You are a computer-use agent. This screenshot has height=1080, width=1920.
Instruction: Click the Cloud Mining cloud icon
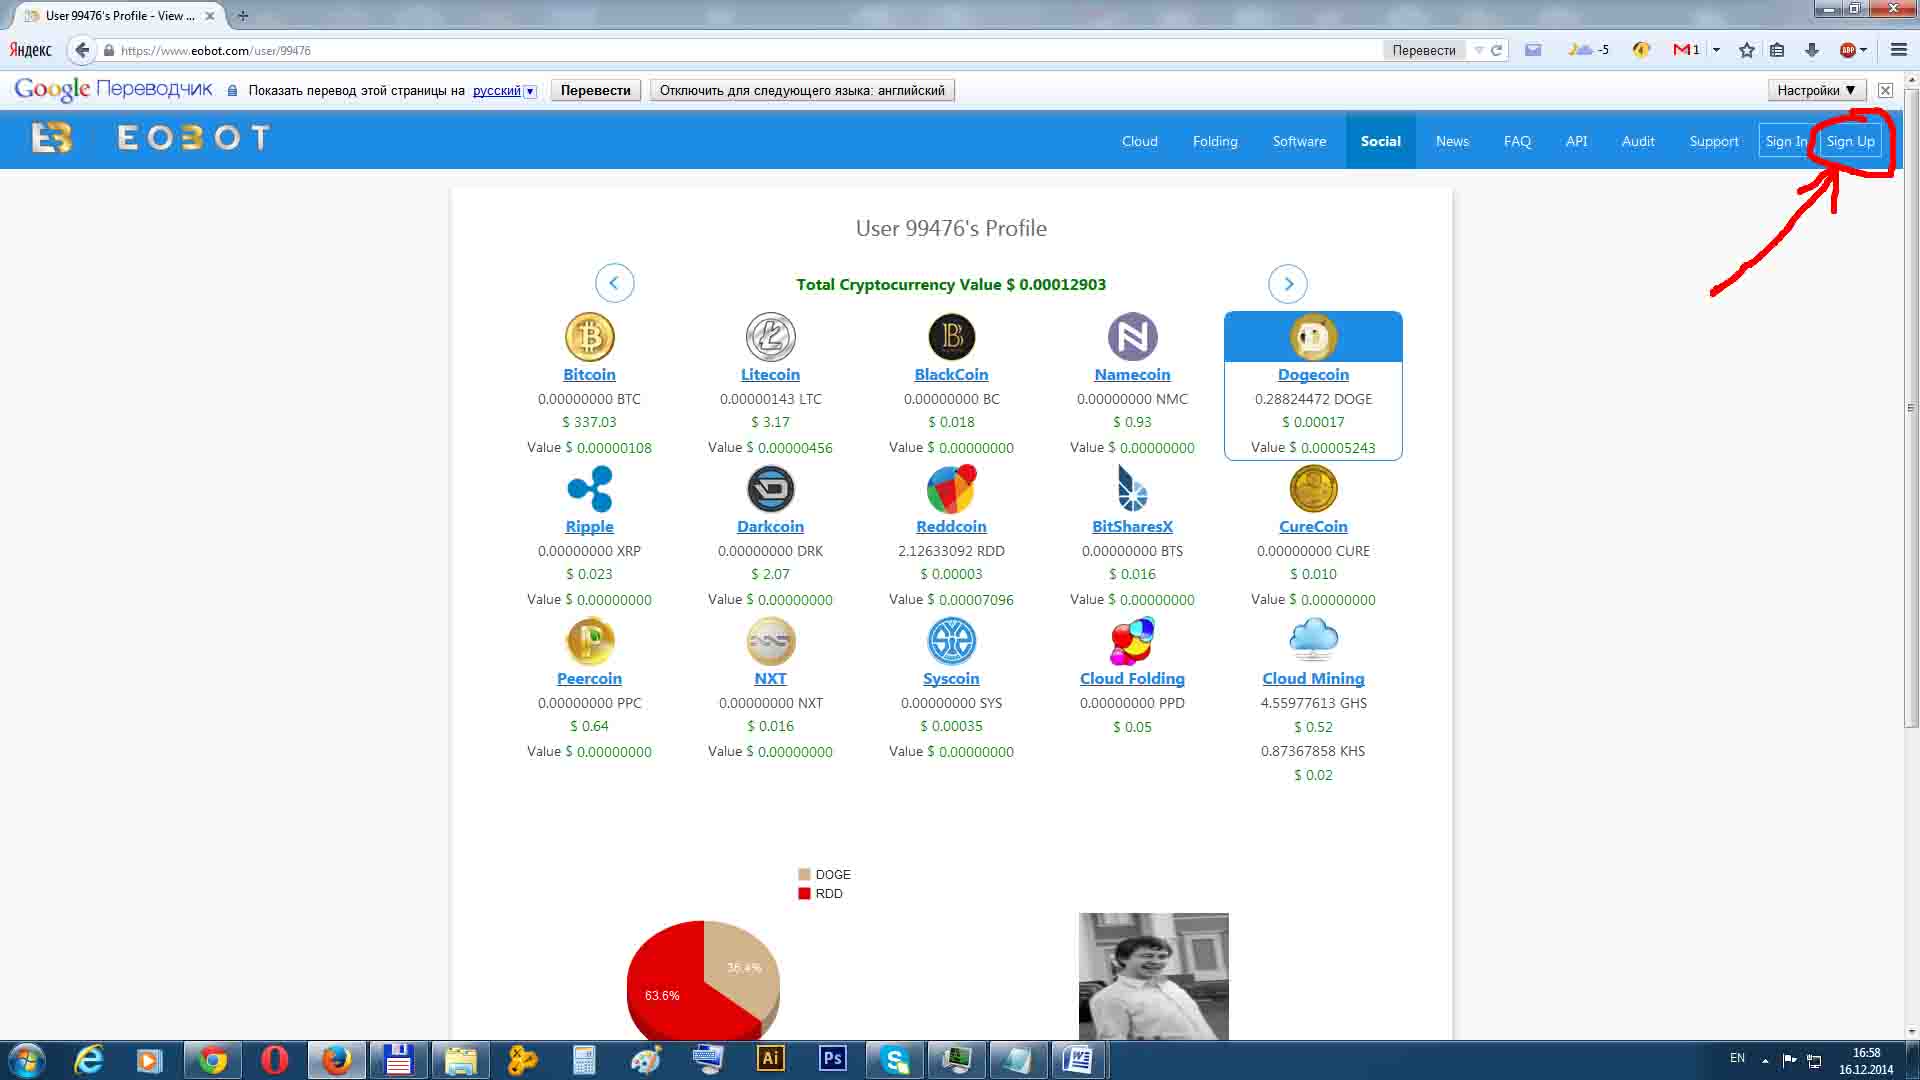[1313, 639]
